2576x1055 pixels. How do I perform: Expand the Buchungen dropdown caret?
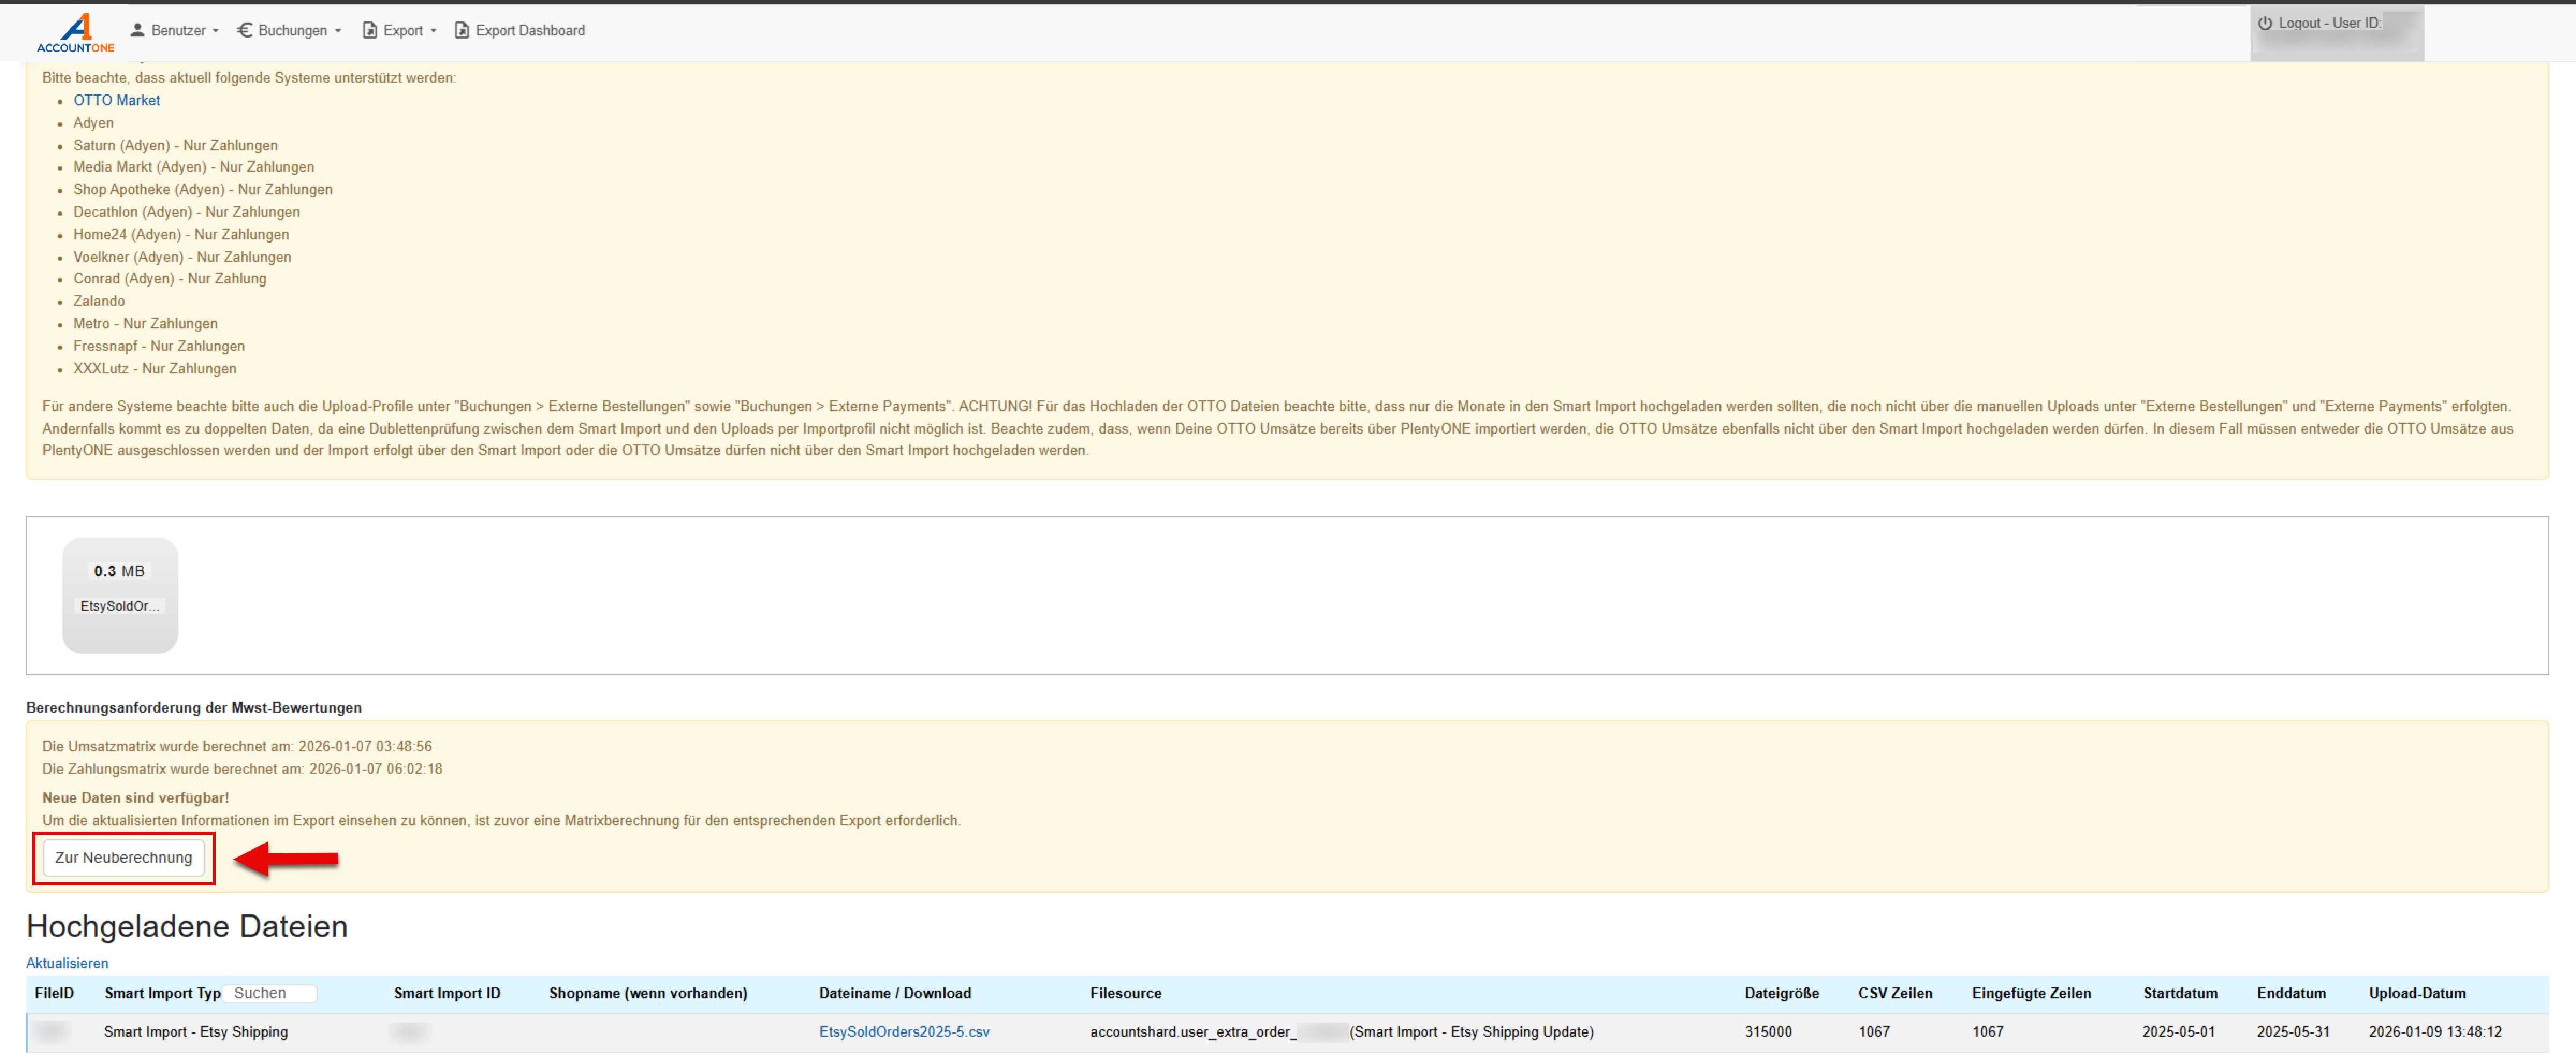coord(338,31)
